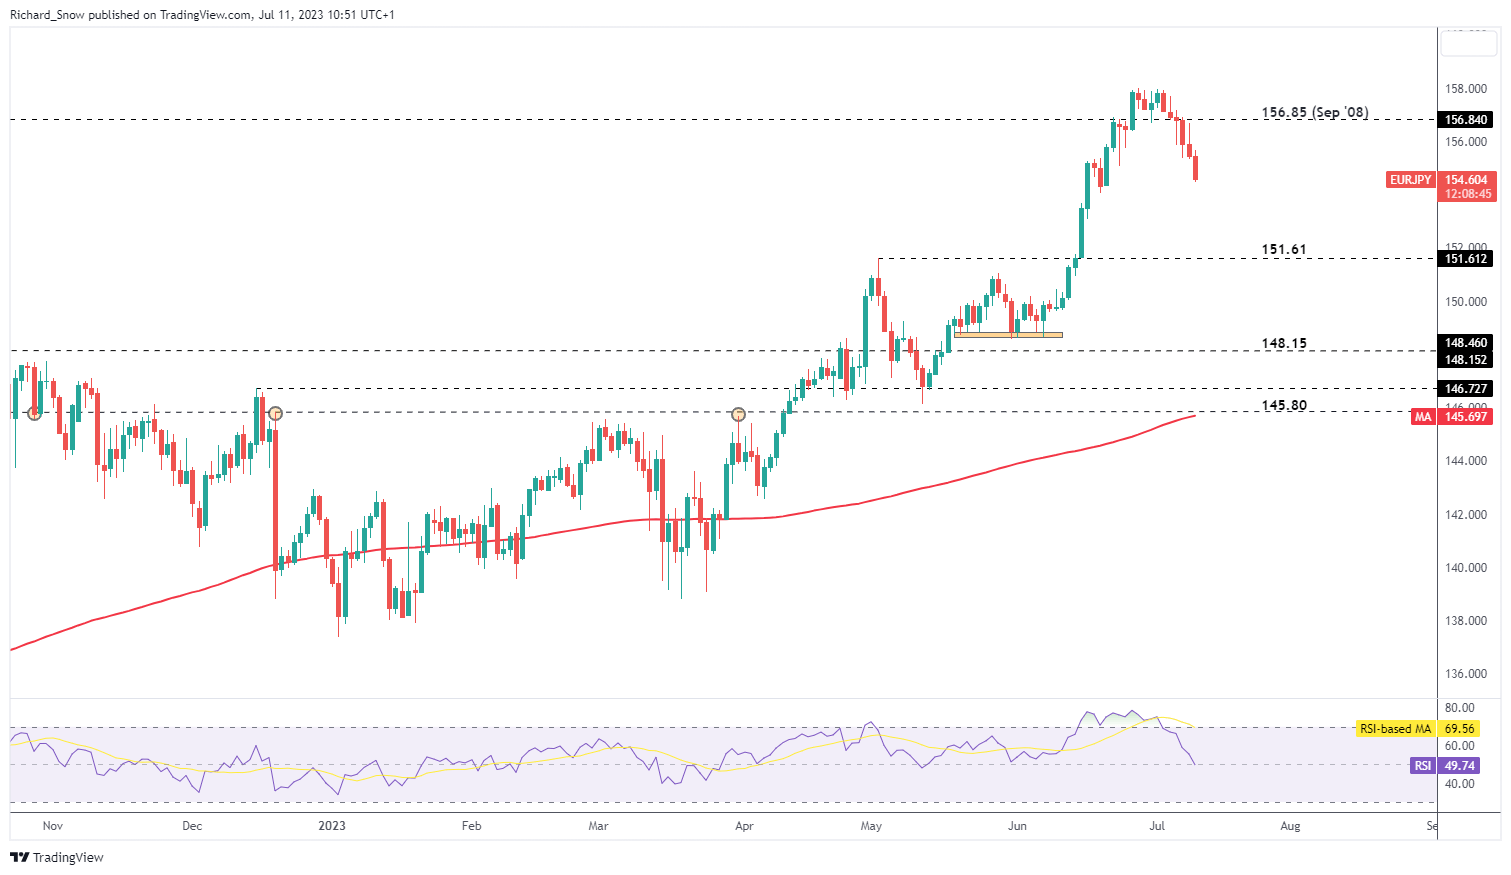Click the TradingView logo at bottom left
Viewport: 1511px width, 875px height.
pos(57,857)
